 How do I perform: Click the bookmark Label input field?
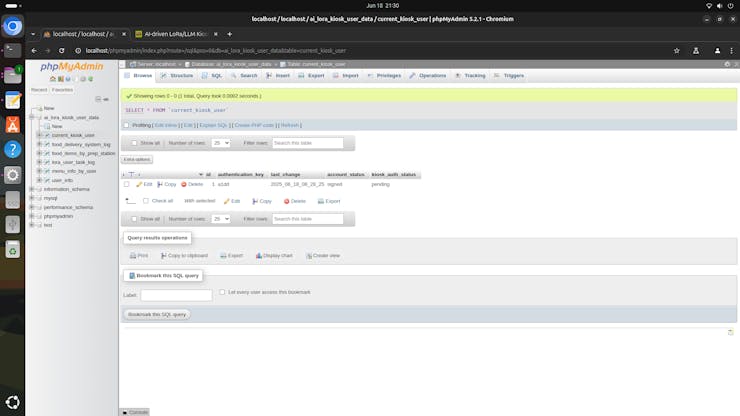coord(177,295)
